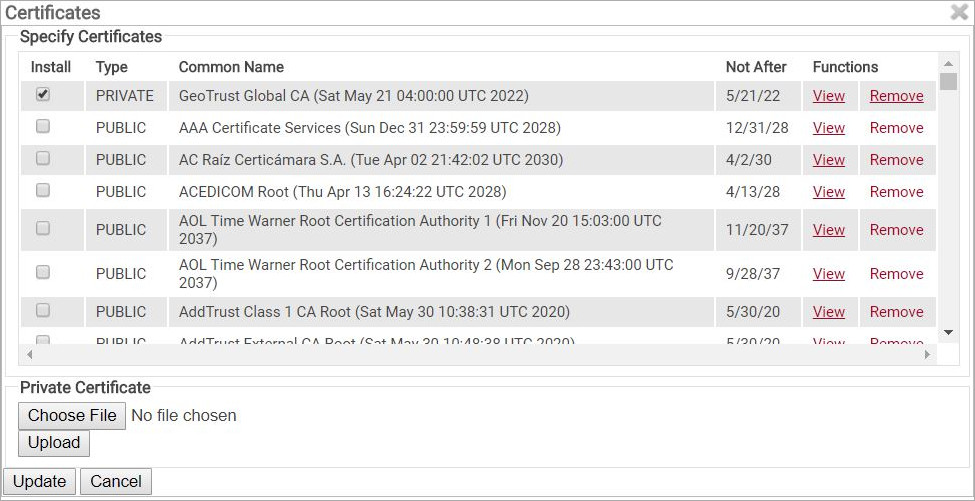Click the Common Name column header
The image size is (975, 501).
231,67
